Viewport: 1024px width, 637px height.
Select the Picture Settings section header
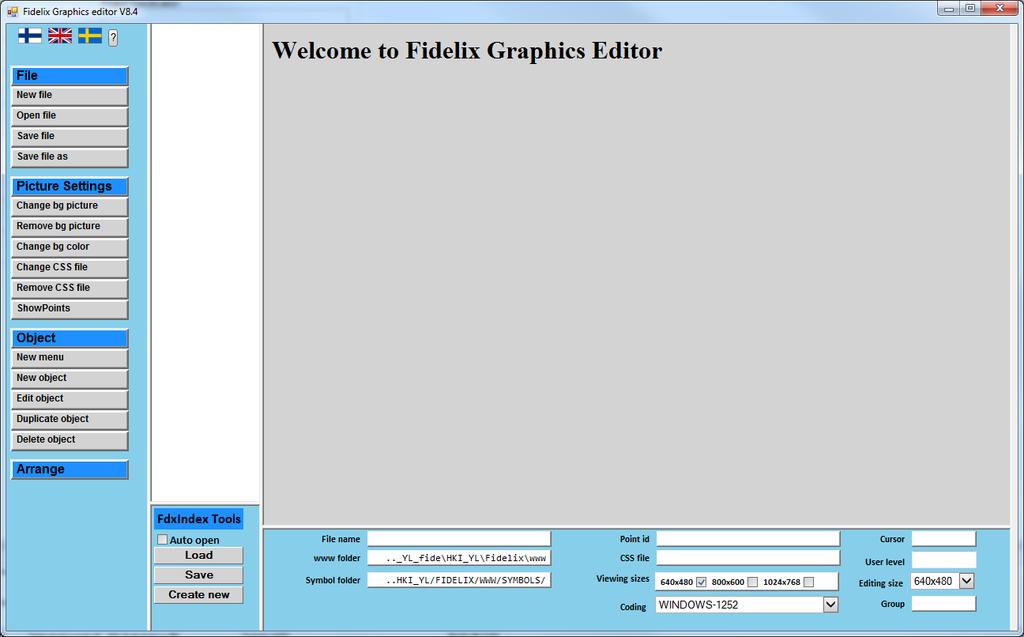pos(69,186)
